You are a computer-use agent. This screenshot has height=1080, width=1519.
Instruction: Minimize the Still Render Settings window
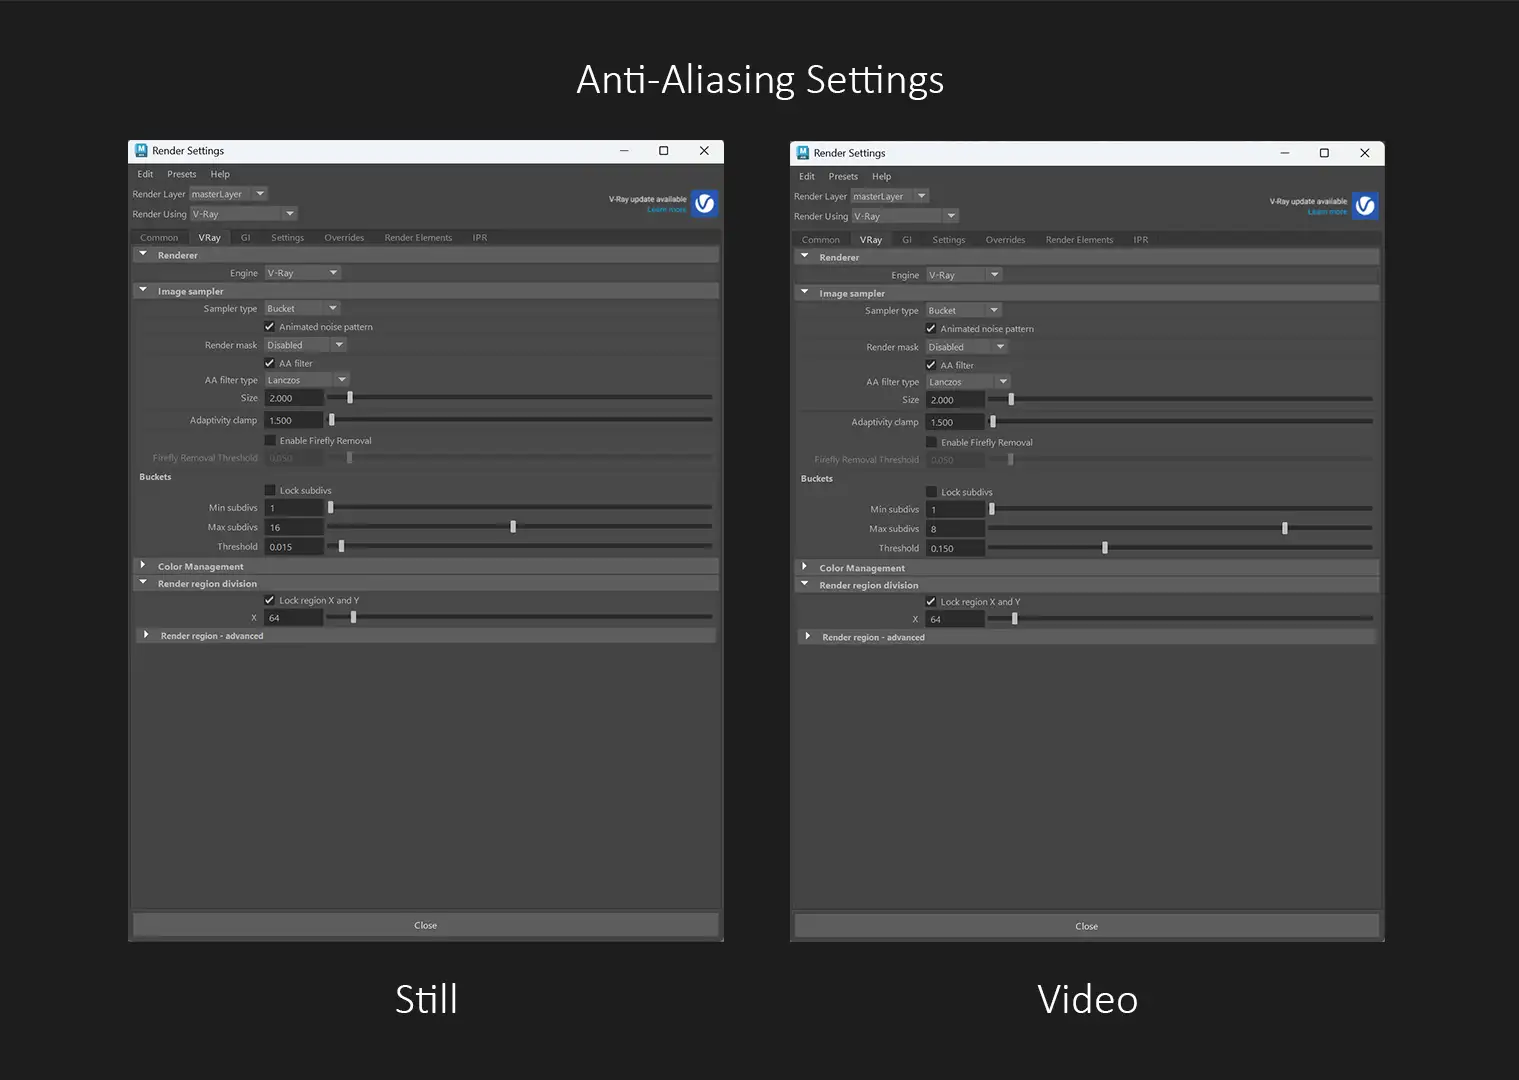click(624, 151)
